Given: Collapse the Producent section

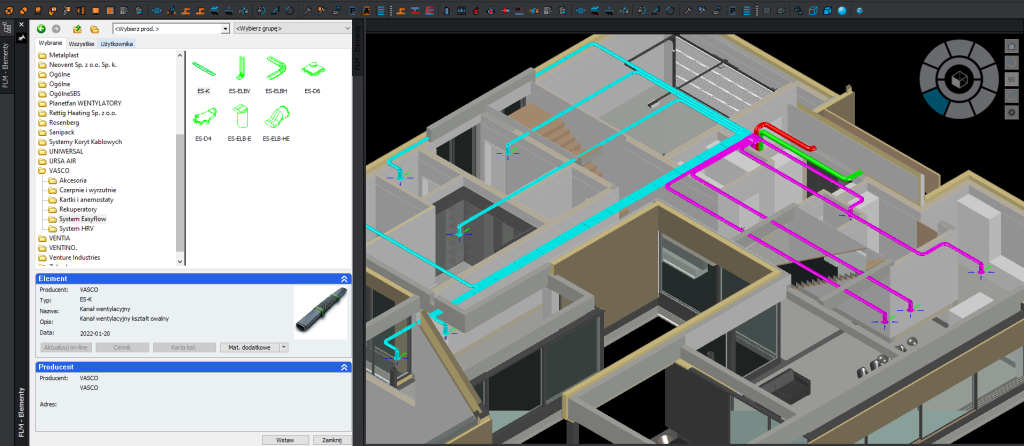Looking at the screenshot, I should [344, 367].
